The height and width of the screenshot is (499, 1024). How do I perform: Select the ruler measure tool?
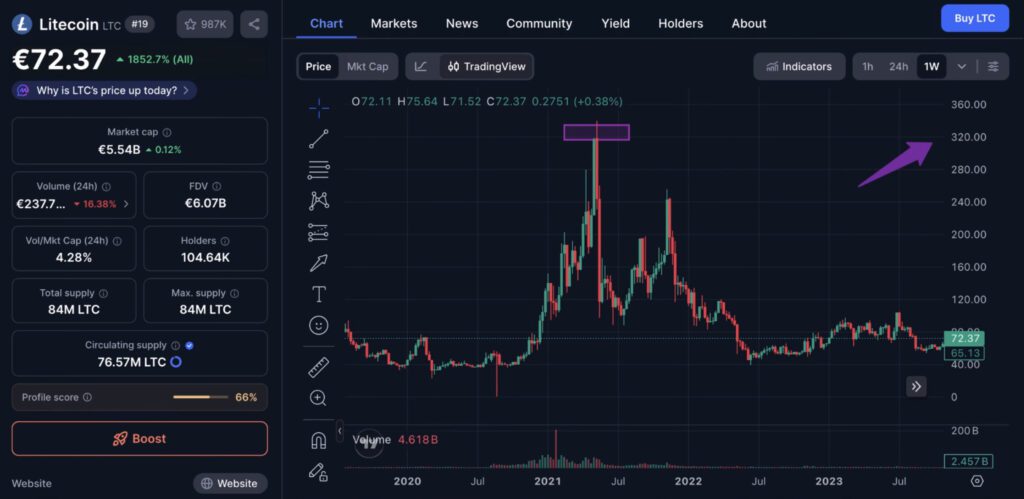(x=318, y=367)
